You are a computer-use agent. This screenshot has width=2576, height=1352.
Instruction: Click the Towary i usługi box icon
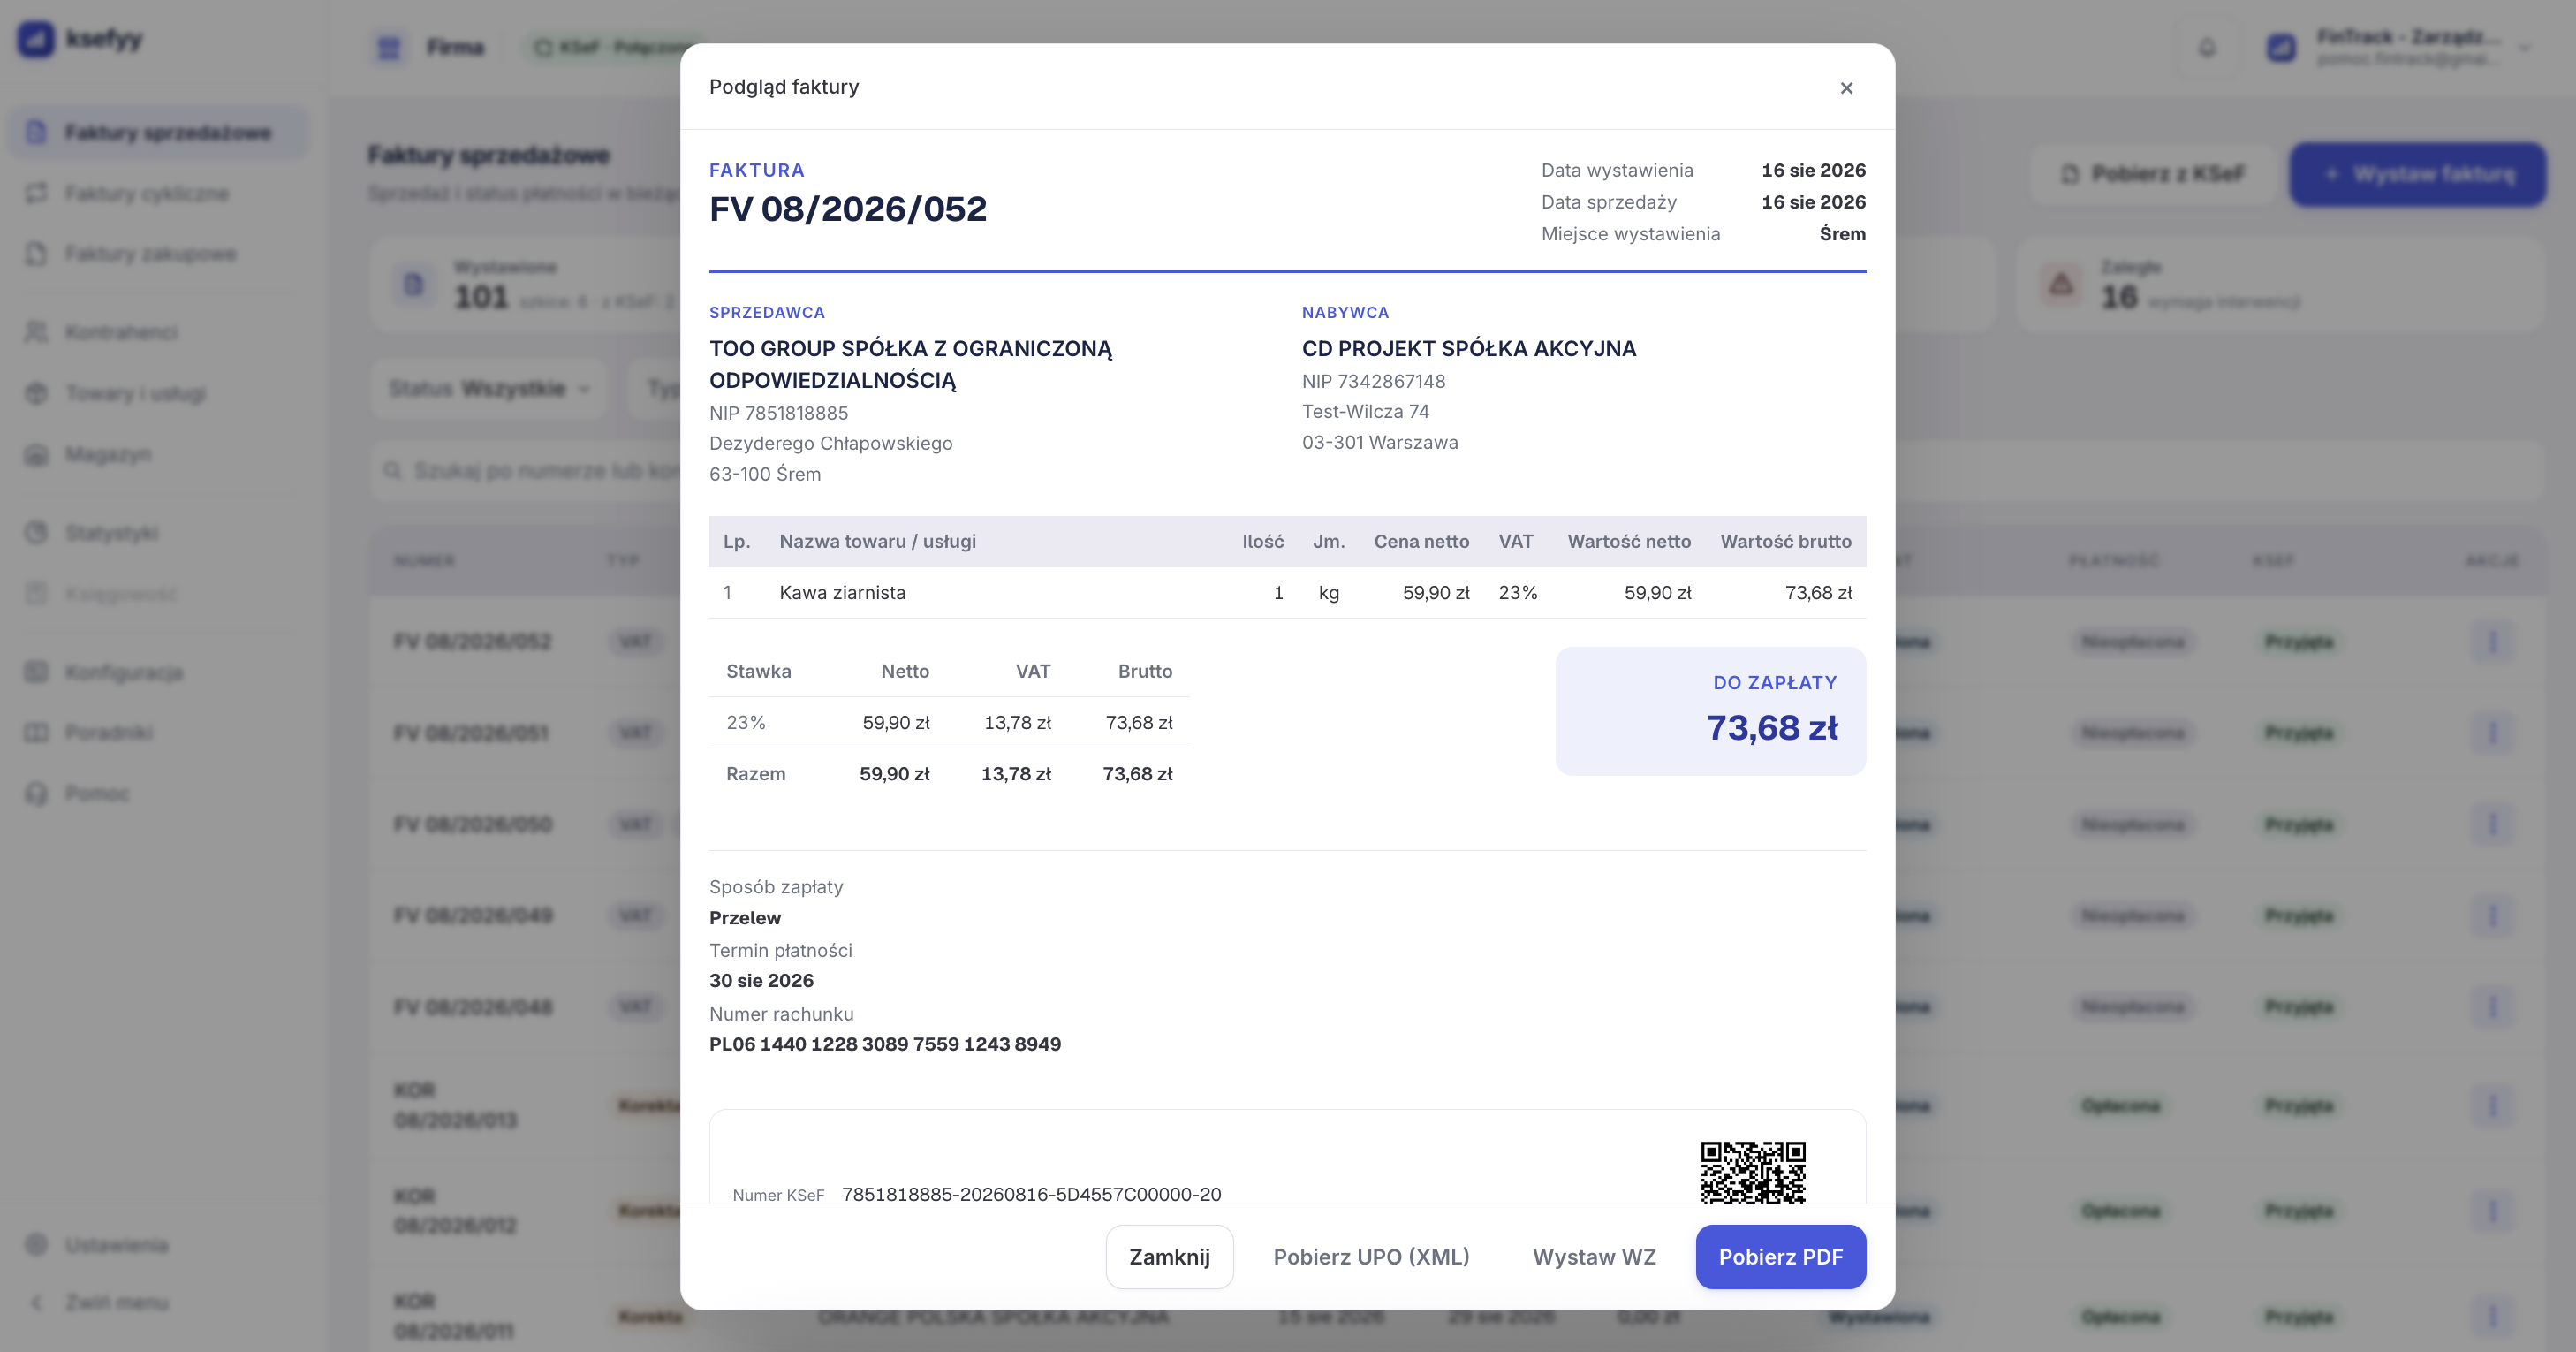tap(36, 393)
